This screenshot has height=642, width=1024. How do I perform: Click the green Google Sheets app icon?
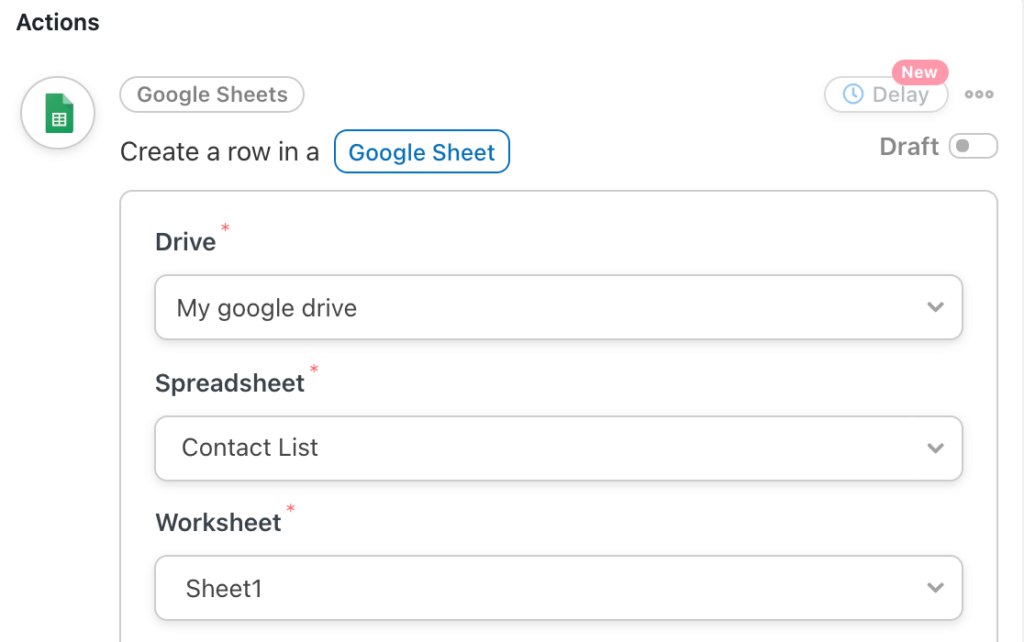pos(58,113)
